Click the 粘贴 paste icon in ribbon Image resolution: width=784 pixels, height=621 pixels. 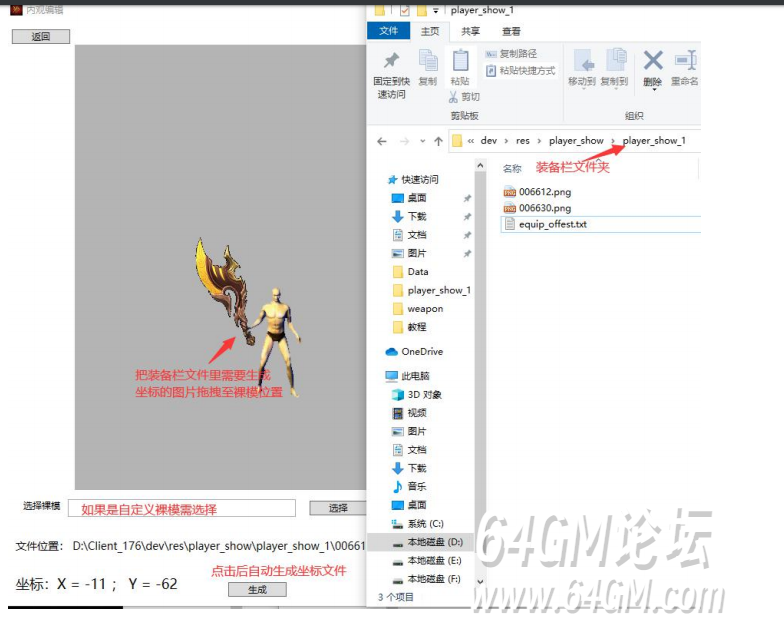(460, 60)
